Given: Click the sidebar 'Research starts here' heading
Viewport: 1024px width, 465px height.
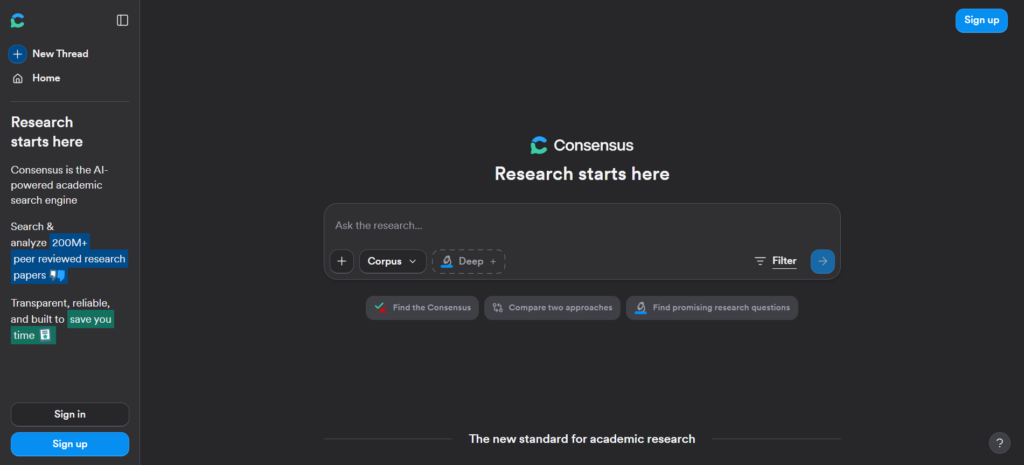Looking at the screenshot, I should [x=47, y=132].
